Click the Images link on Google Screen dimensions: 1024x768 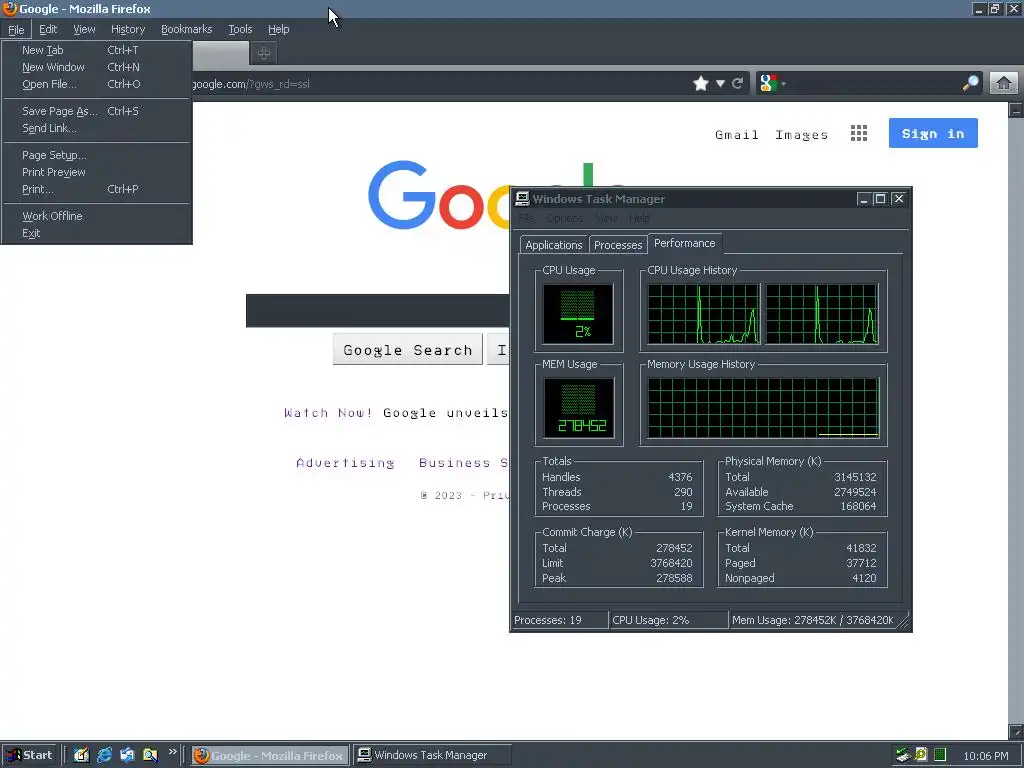pos(801,135)
